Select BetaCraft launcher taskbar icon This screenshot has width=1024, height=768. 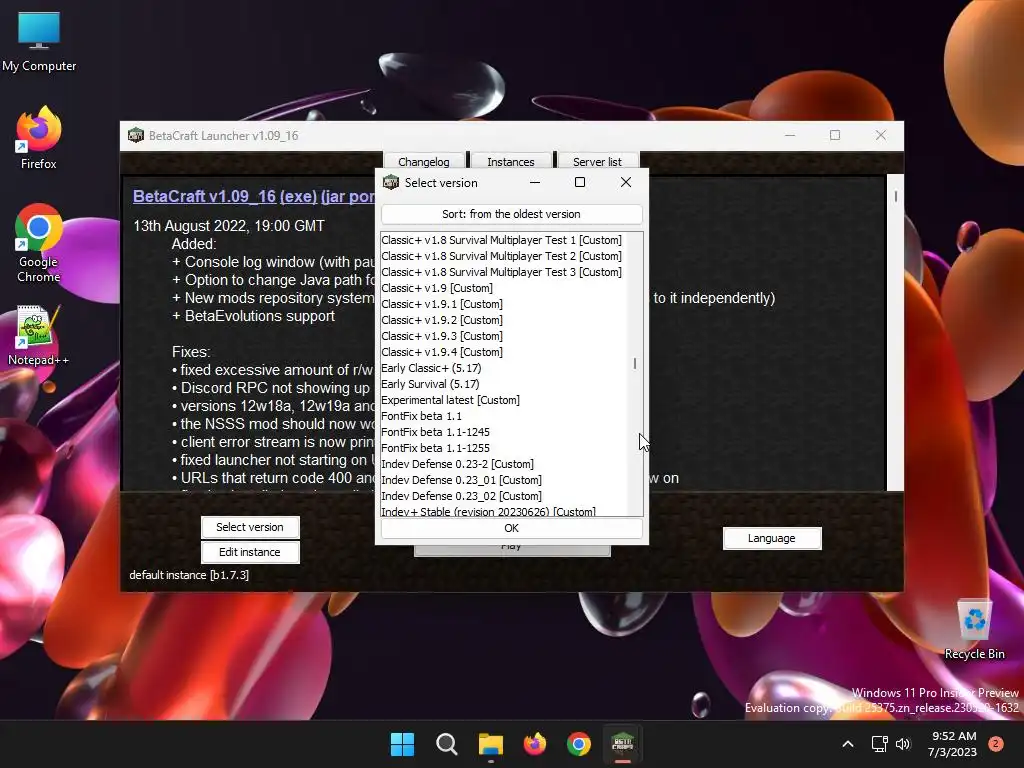tap(622, 744)
